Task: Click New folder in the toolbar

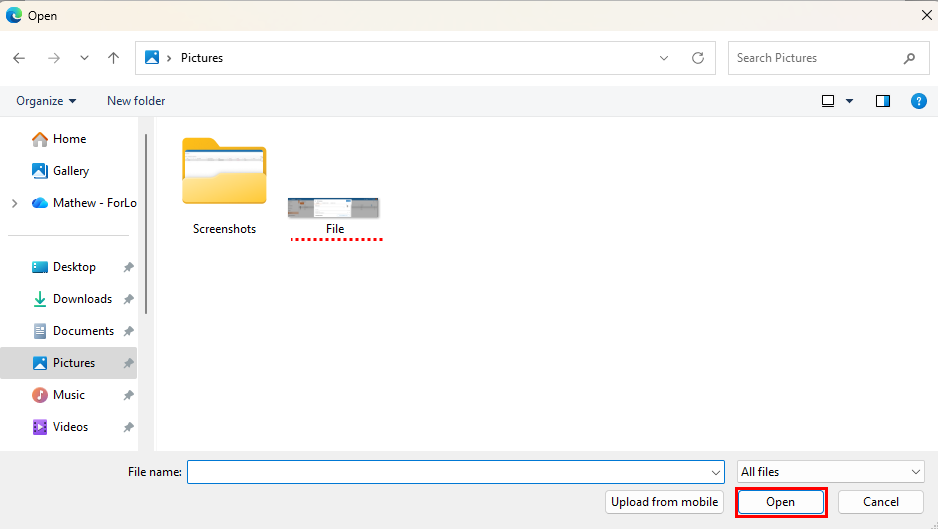Action: (x=136, y=101)
